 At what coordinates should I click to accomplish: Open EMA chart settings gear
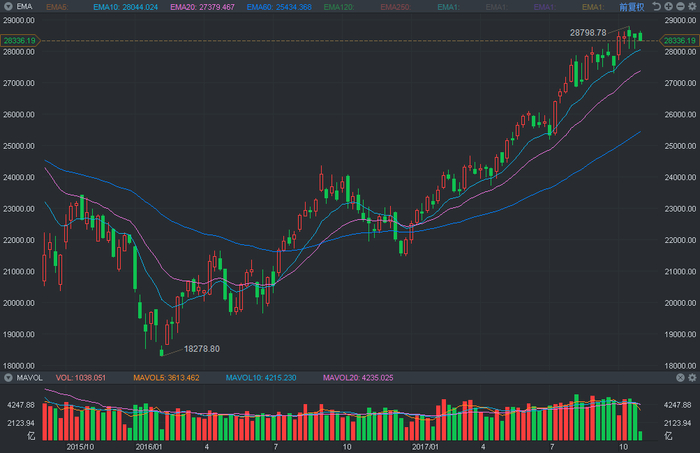pyautogui.click(x=691, y=7)
